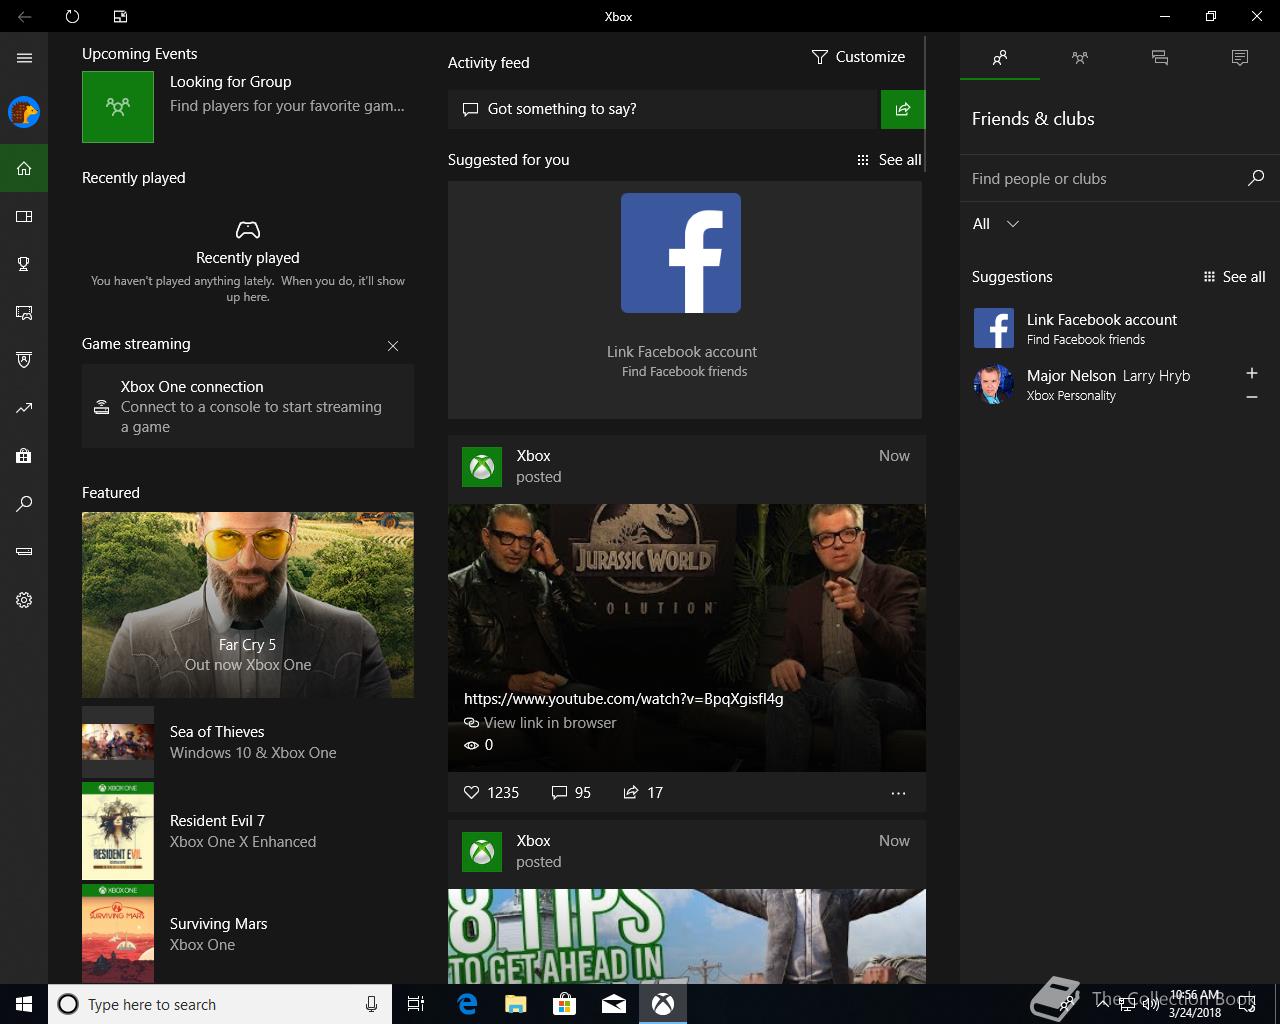Open Connection console icon in sidebar
This screenshot has height=1024, width=1280.
pos(24,552)
